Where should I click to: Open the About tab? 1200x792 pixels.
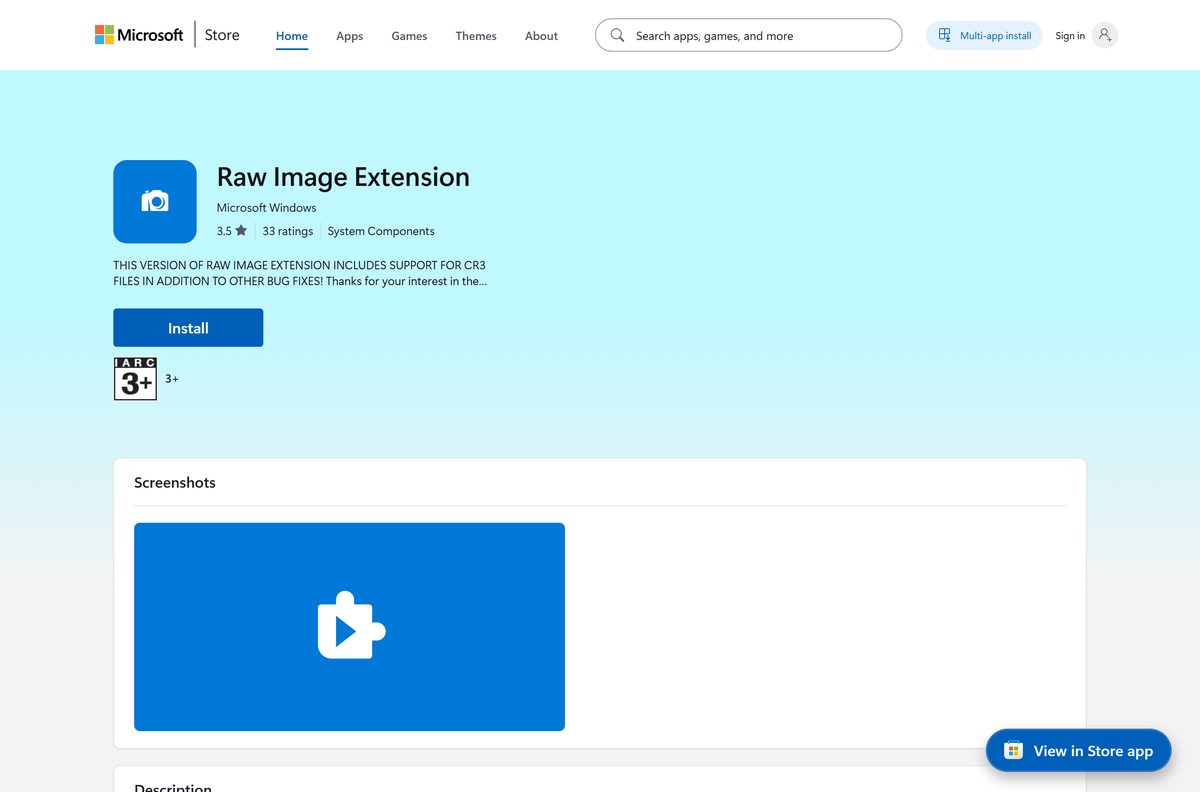[541, 36]
